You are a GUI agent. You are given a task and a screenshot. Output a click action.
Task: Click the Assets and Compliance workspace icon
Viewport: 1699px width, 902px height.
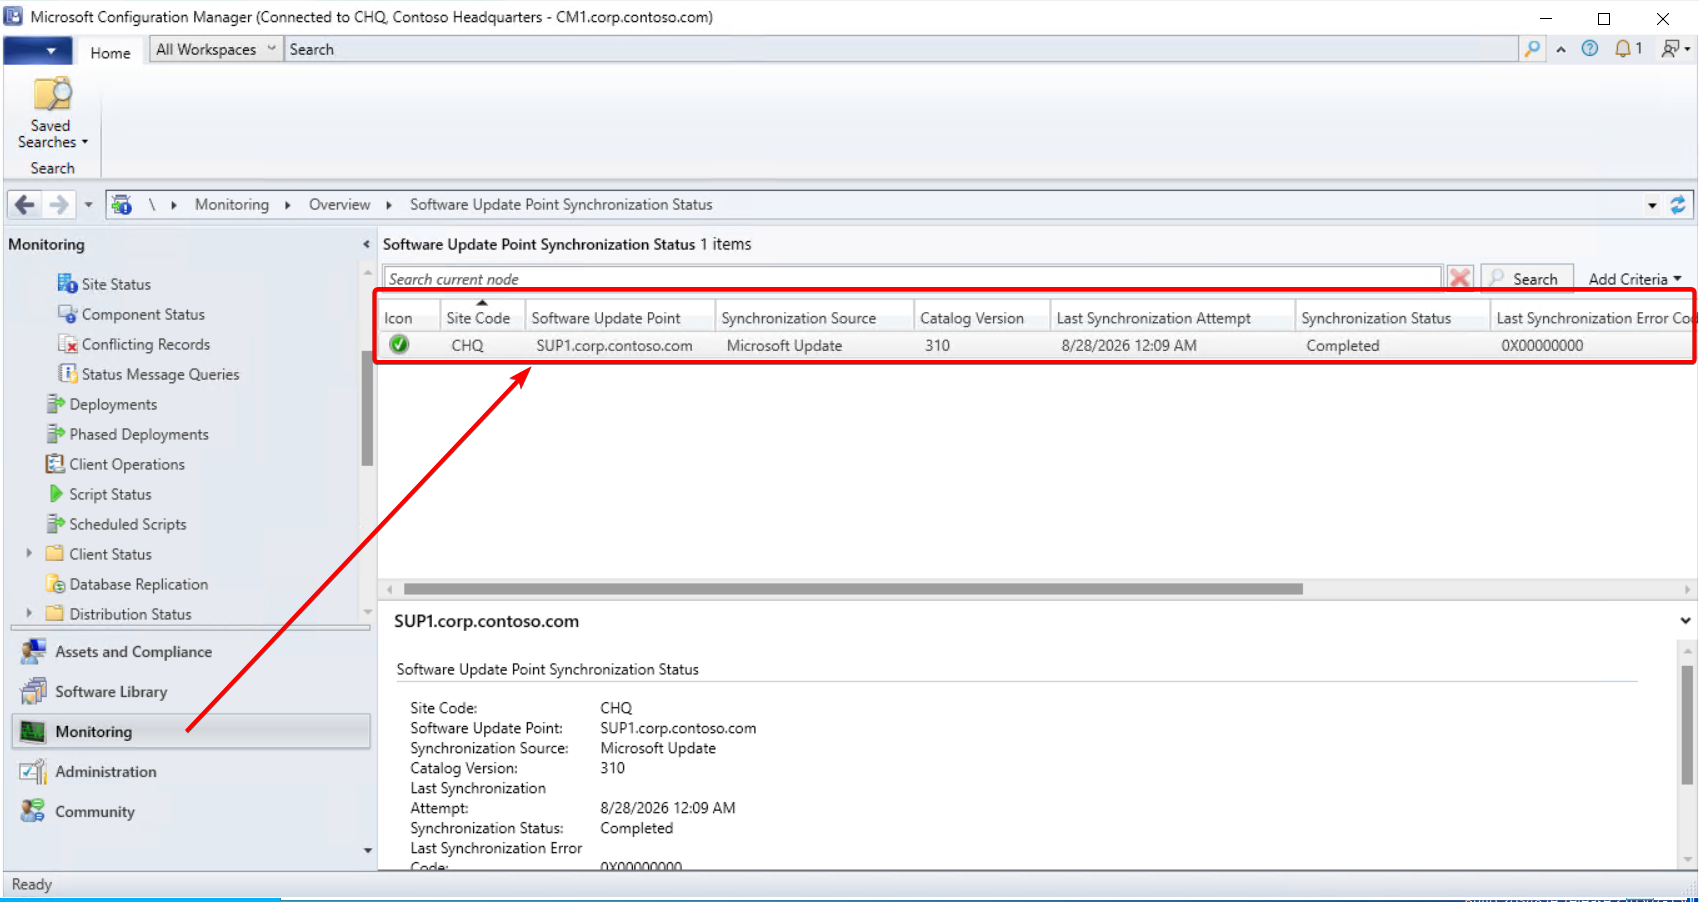[33, 652]
